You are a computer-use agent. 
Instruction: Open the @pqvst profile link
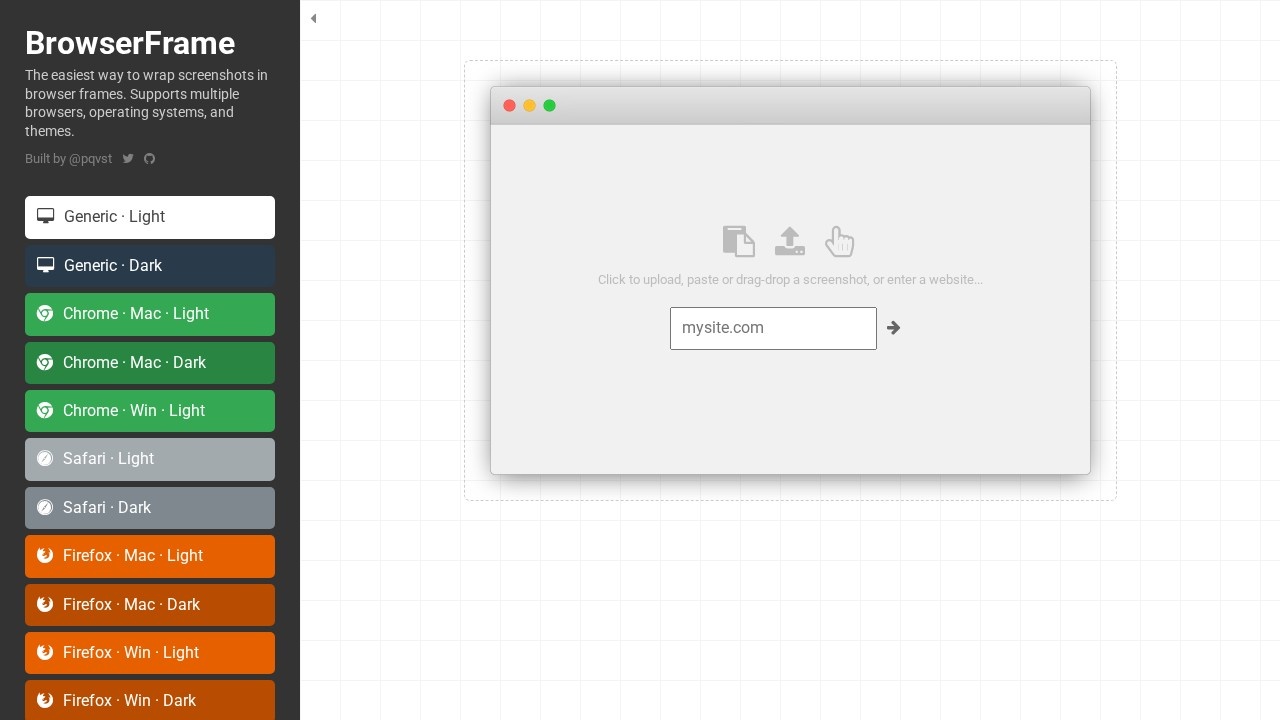tap(90, 158)
